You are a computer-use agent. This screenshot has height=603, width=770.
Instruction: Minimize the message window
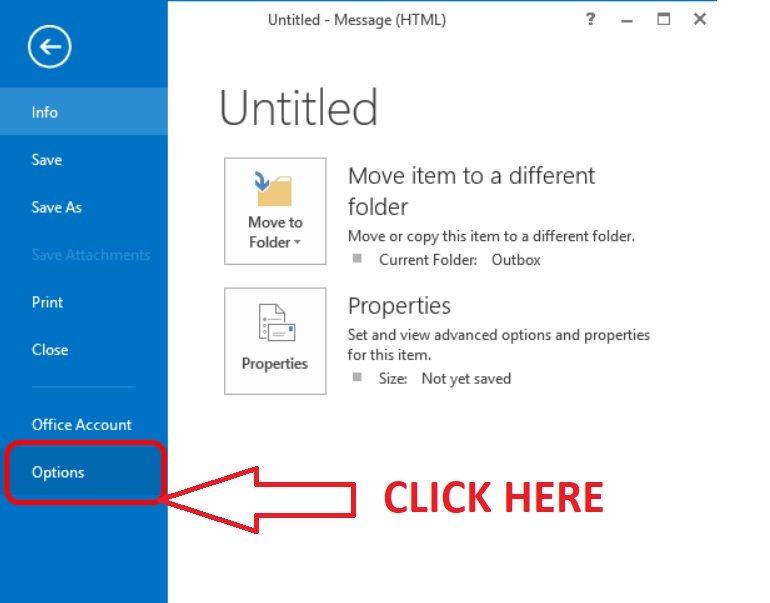tap(628, 19)
